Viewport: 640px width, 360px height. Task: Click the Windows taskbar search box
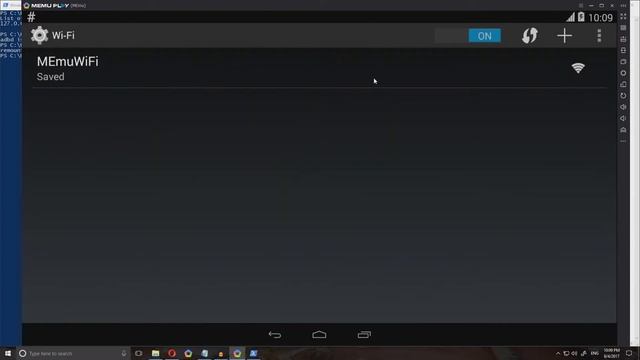tap(73, 353)
